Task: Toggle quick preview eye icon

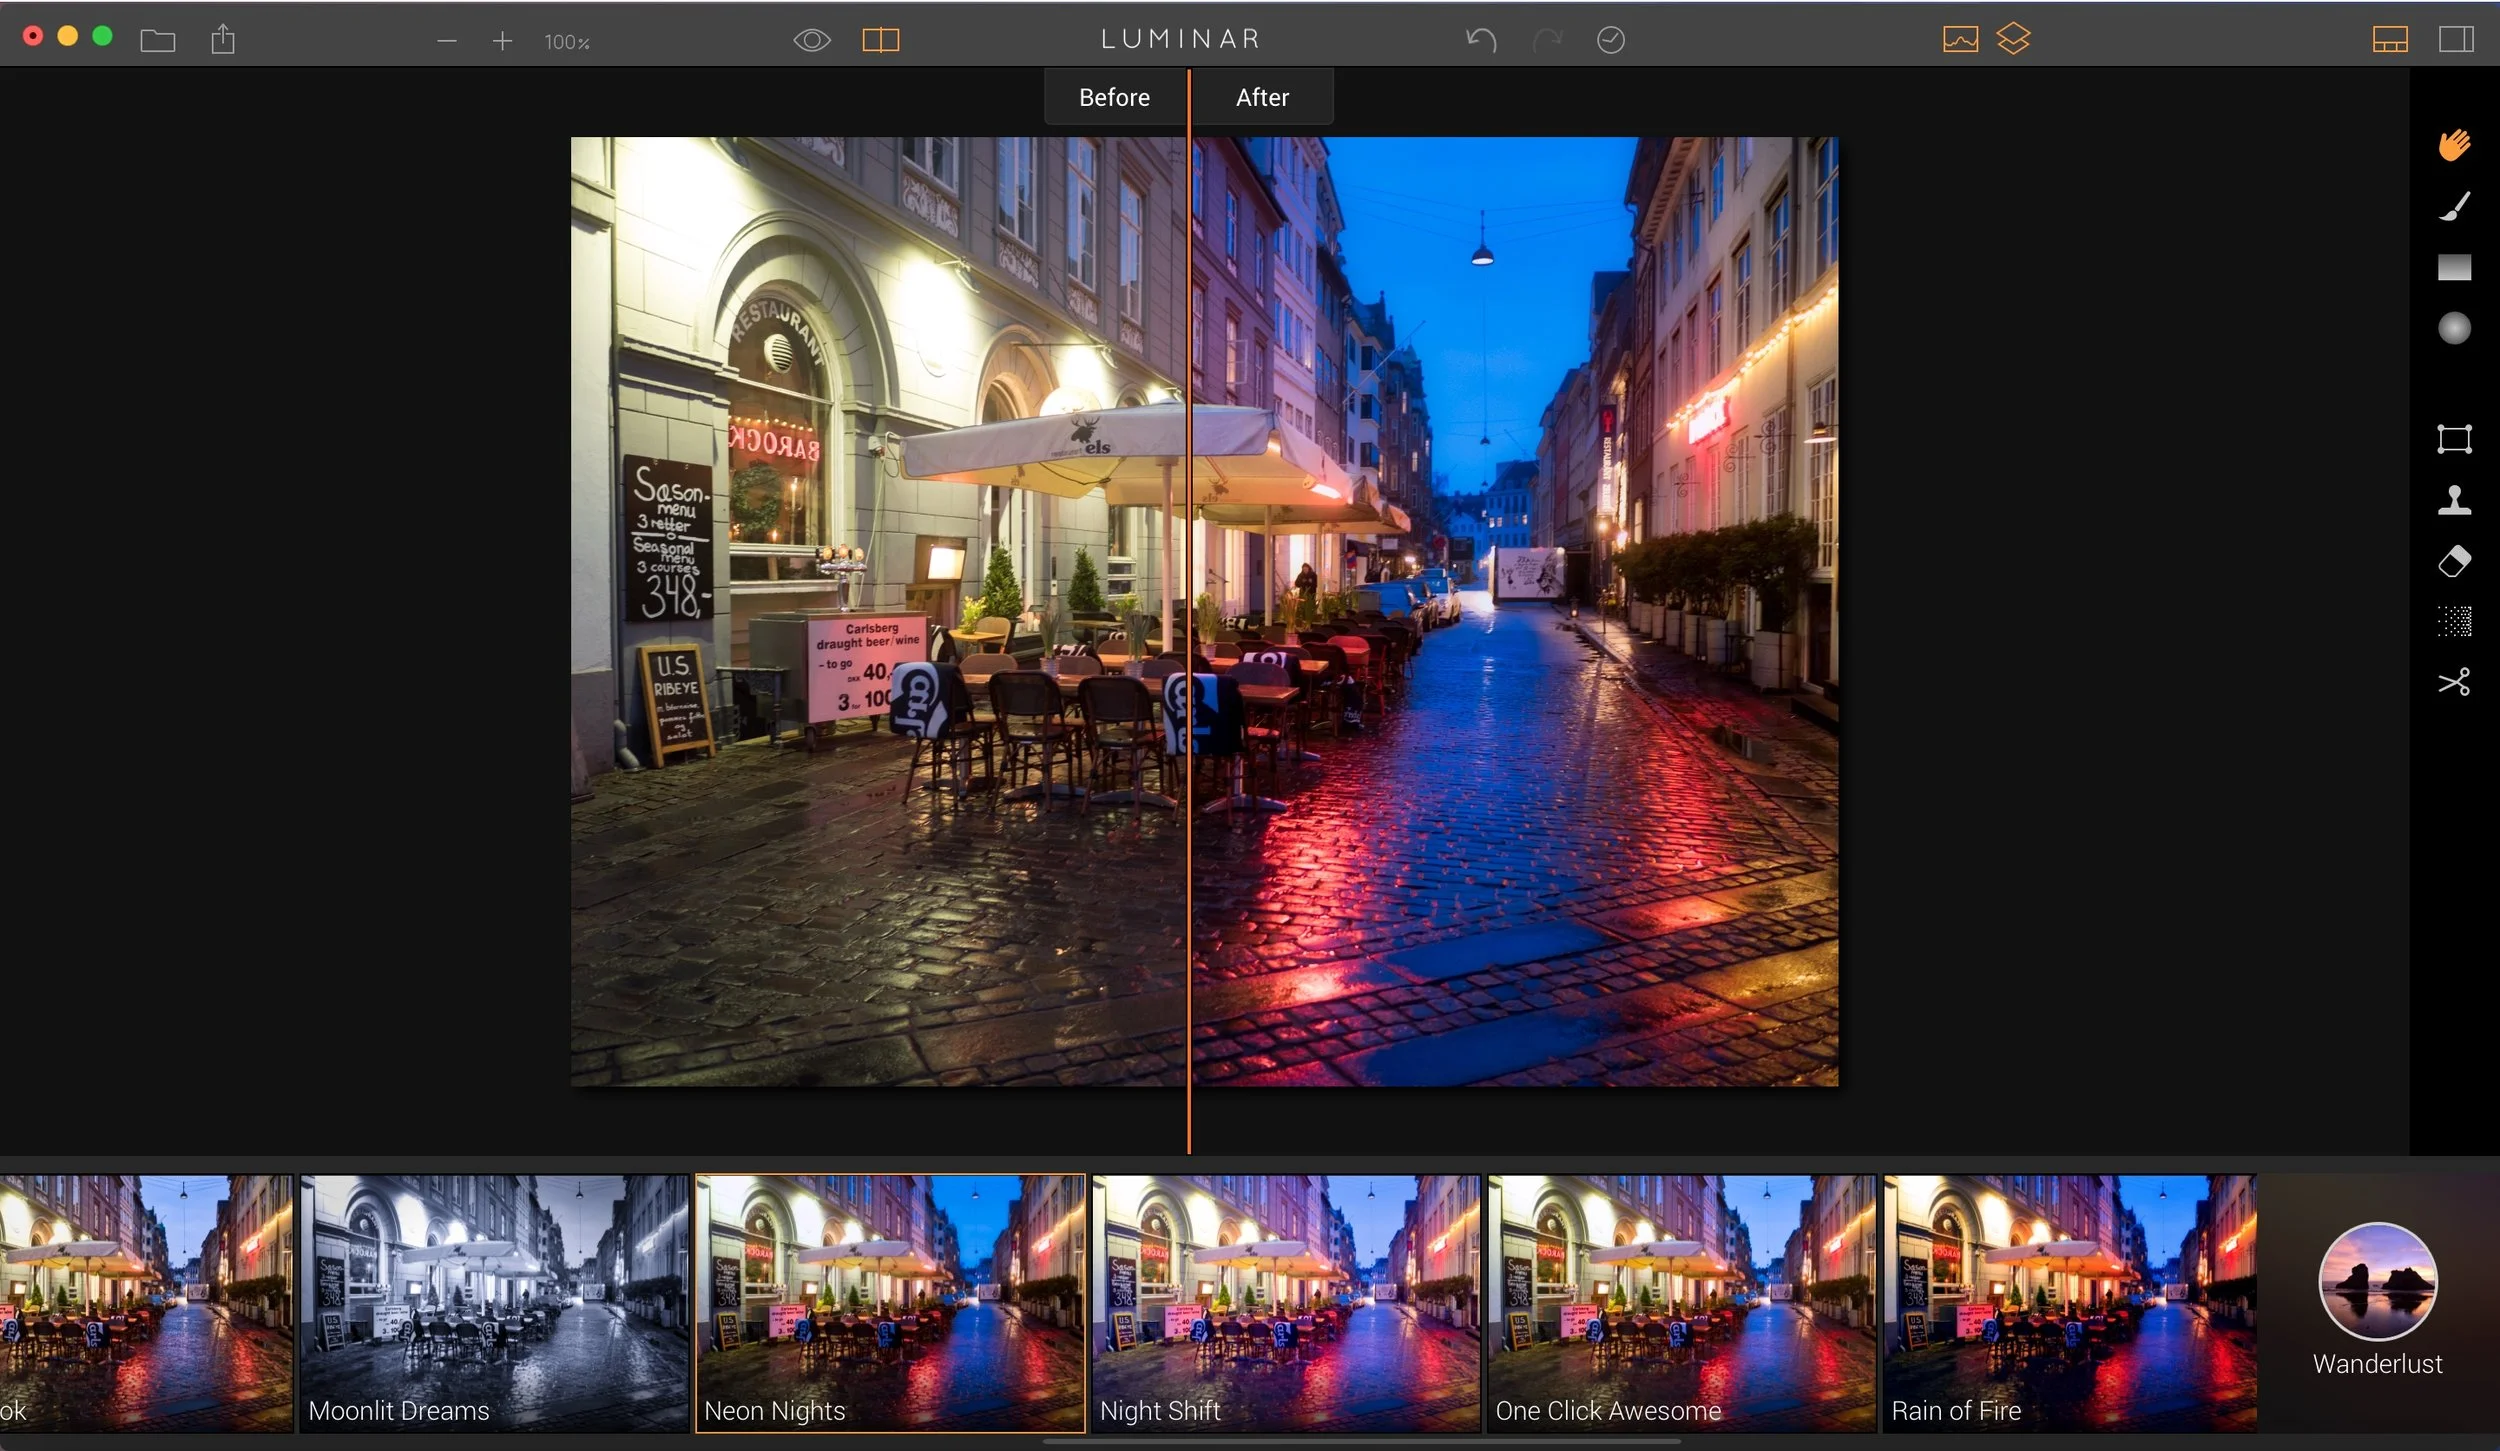Action: pyautogui.click(x=811, y=40)
